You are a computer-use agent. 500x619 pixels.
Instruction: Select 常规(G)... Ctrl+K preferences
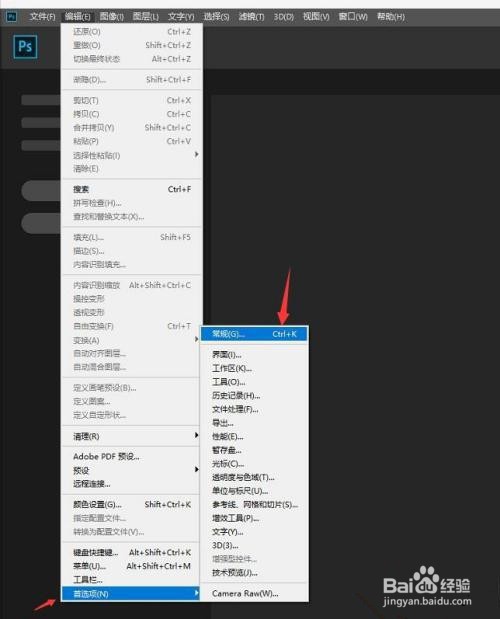coord(254,334)
